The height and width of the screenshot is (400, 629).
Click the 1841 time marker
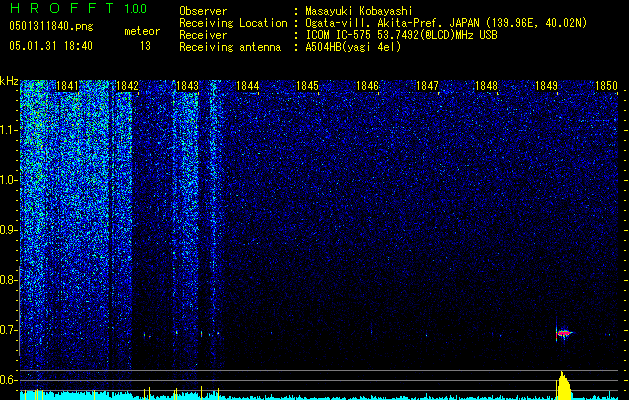[67, 86]
